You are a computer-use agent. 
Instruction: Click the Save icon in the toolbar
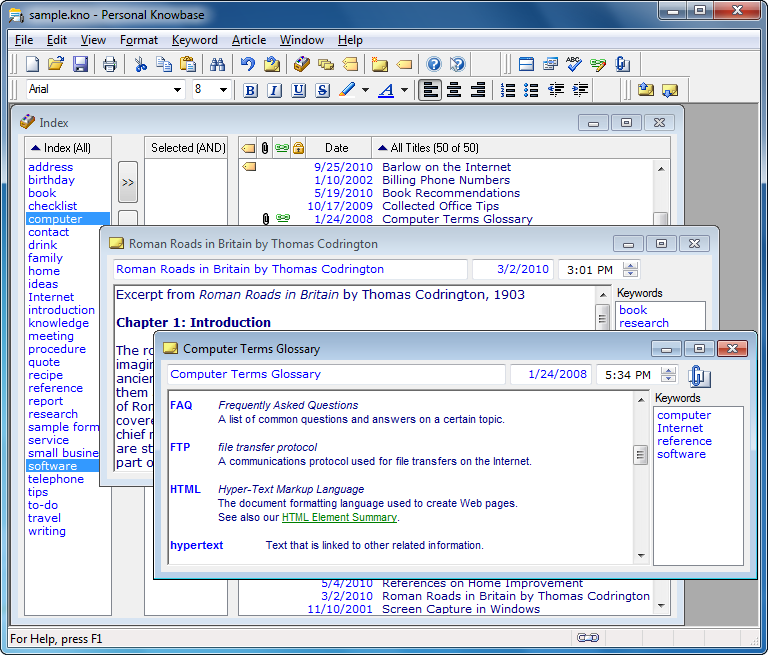tap(81, 65)
